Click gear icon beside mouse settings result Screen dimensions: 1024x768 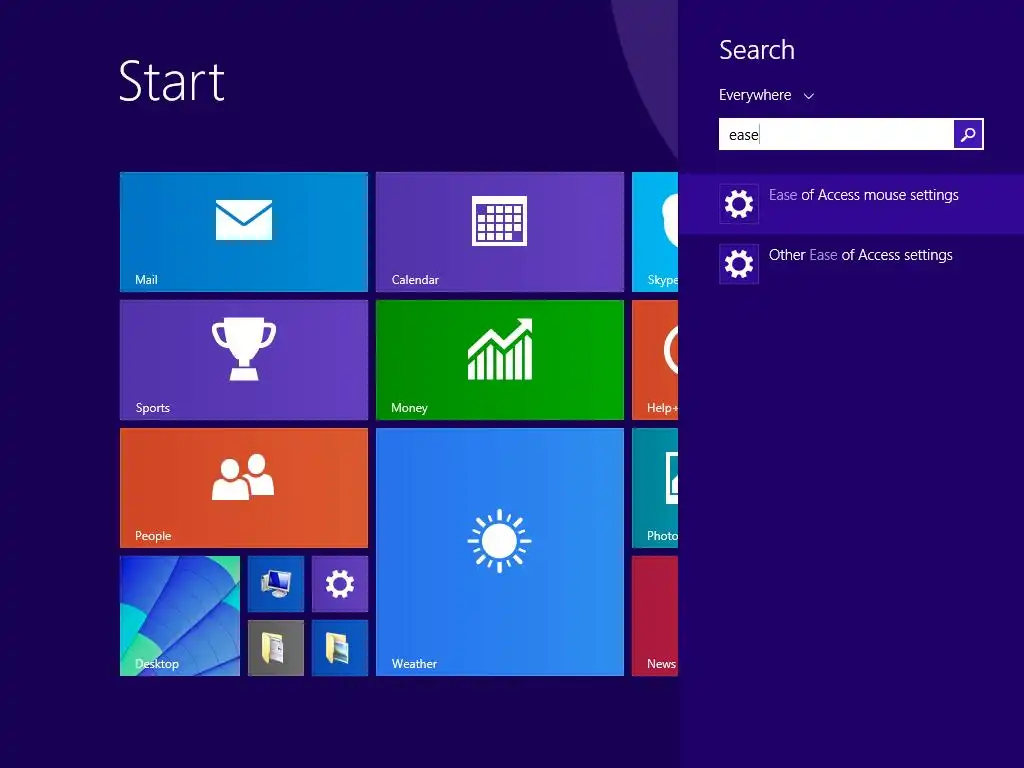[x=739, y=204]
